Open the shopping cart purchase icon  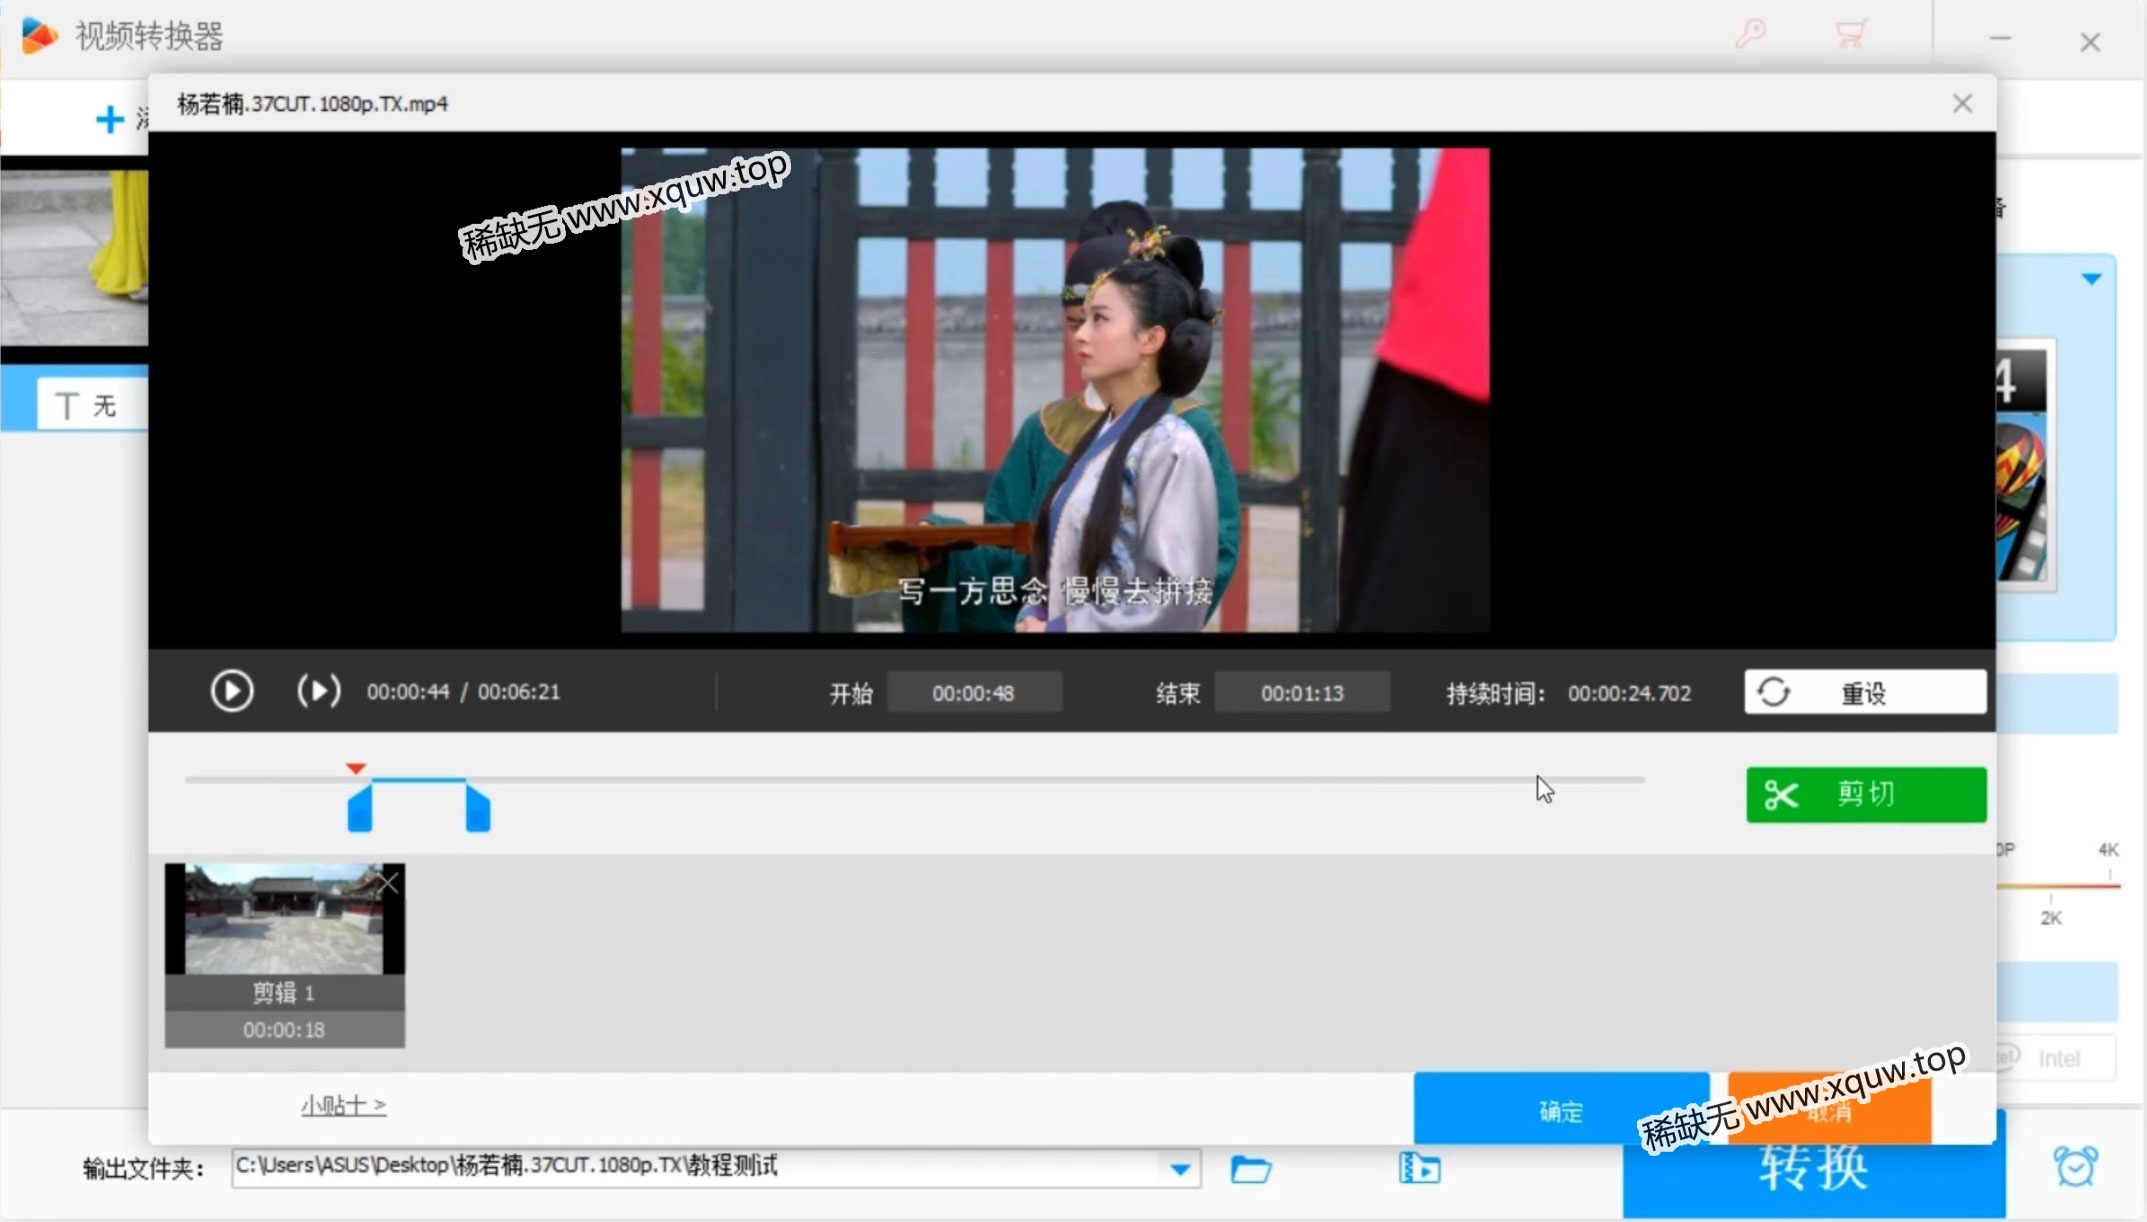pyautogui.click(x=1850, y=34)
